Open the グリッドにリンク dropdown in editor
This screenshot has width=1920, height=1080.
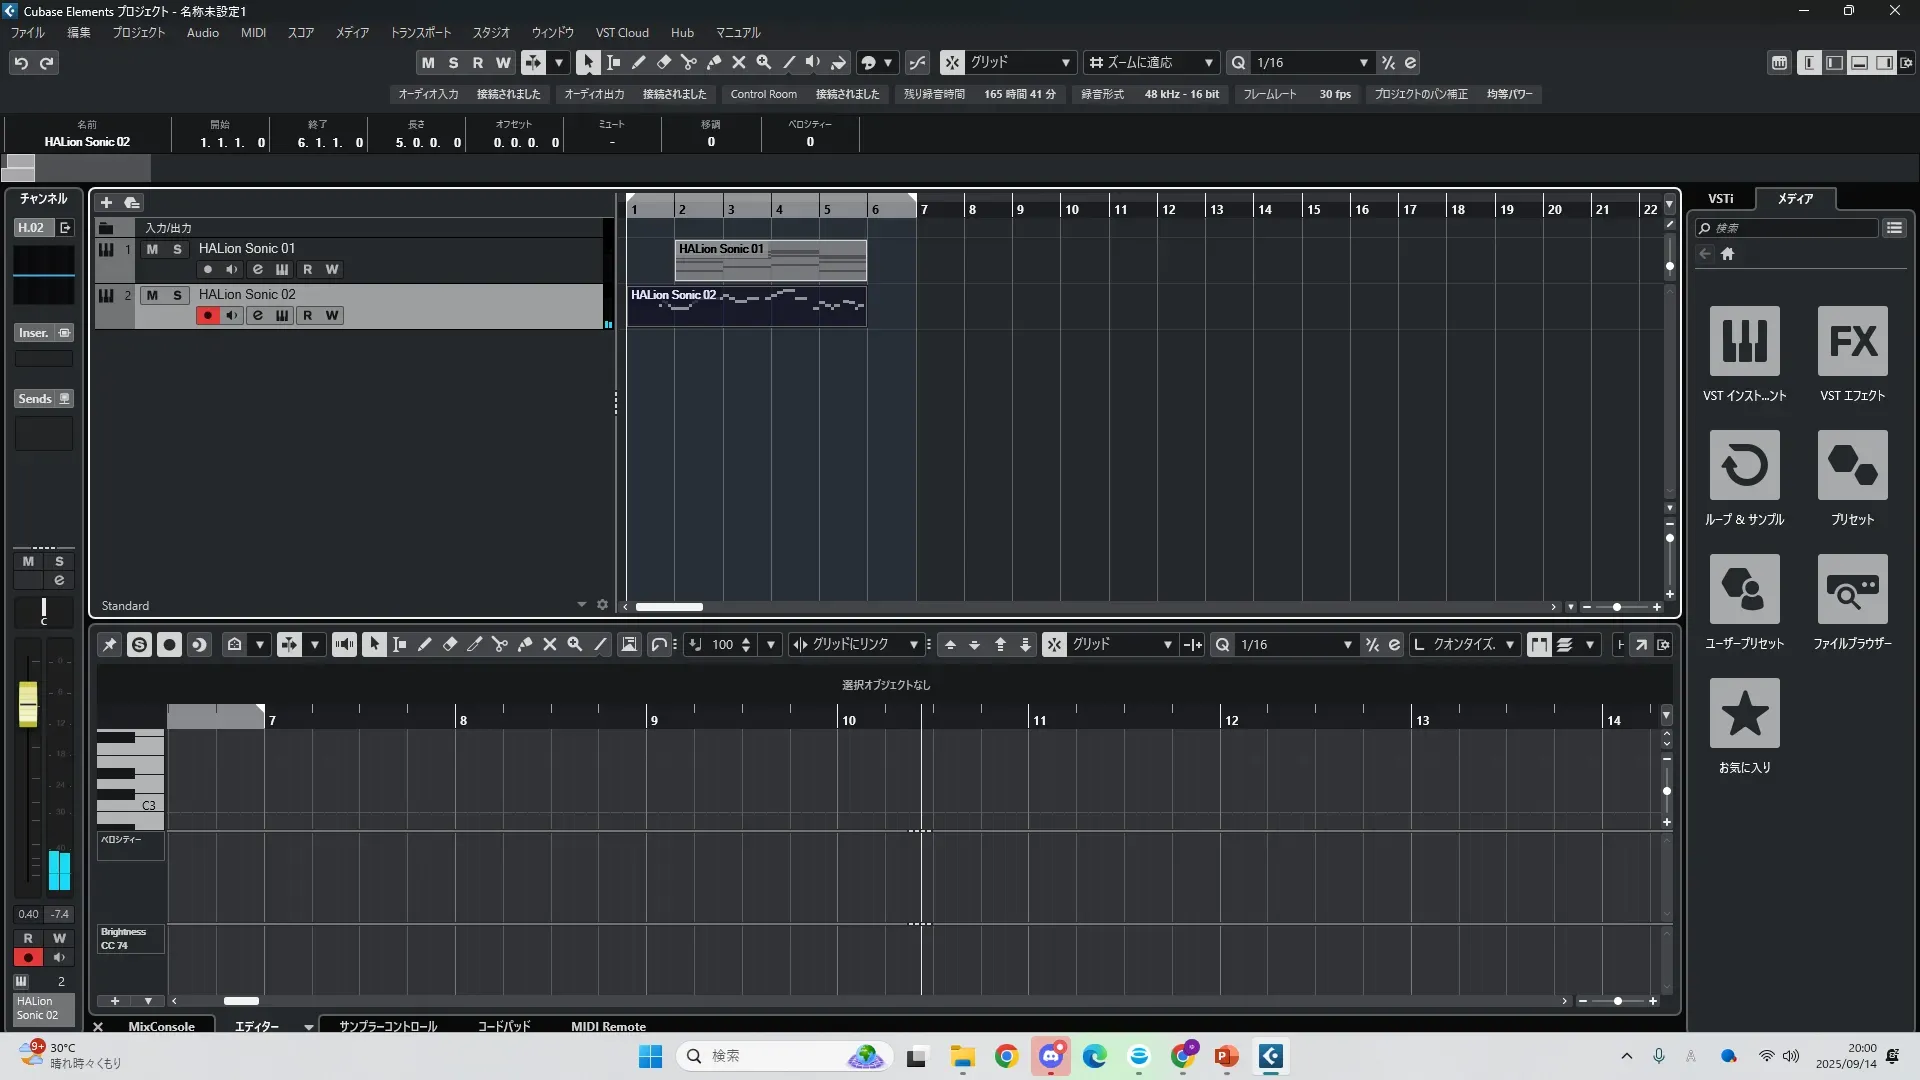[912, 645]
